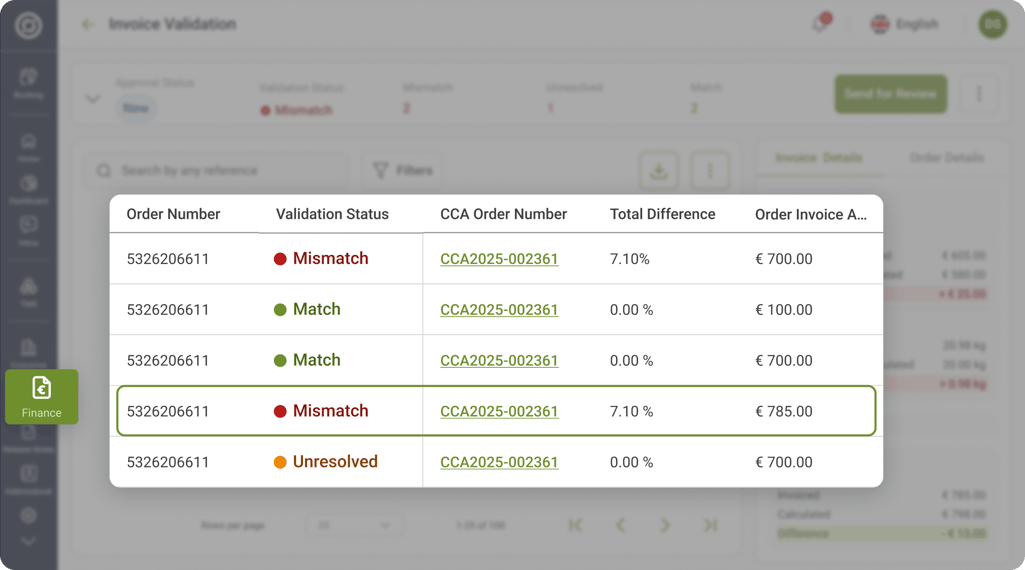1025x570 pixels.
Task: Click the Order Invoice A... column header
Action: point(811,214)
